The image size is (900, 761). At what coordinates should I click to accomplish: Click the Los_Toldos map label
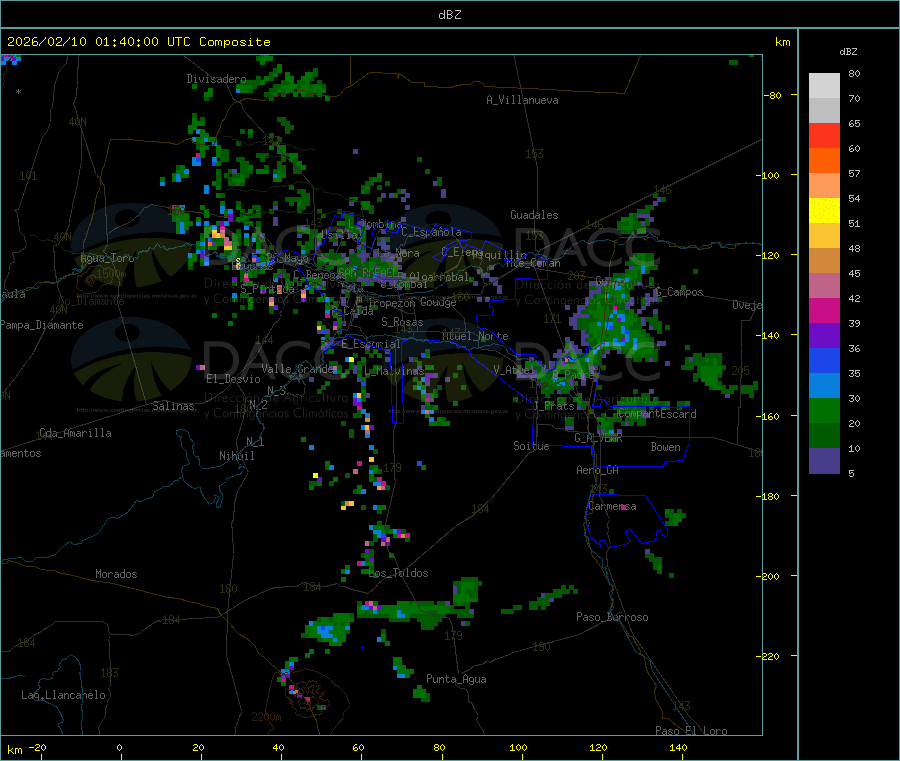[x=398, y=573]
